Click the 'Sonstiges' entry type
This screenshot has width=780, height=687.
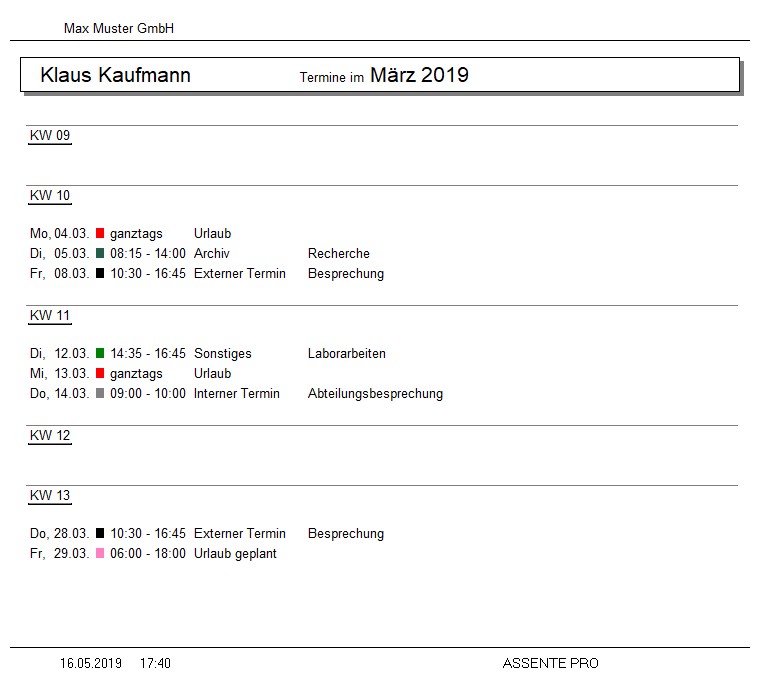click(x=223, y=354)
